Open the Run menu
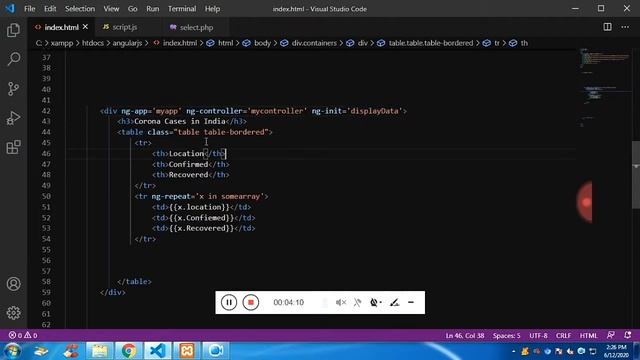This screenshot has width=640, height=360. coord(153,9)
